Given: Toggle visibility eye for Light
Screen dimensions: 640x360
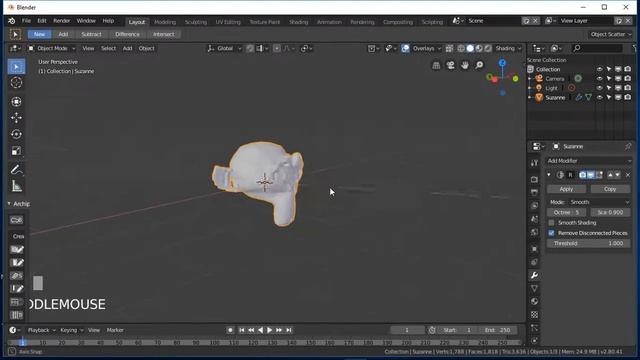Looking at the screenshot, I should [x=600, y=88].
